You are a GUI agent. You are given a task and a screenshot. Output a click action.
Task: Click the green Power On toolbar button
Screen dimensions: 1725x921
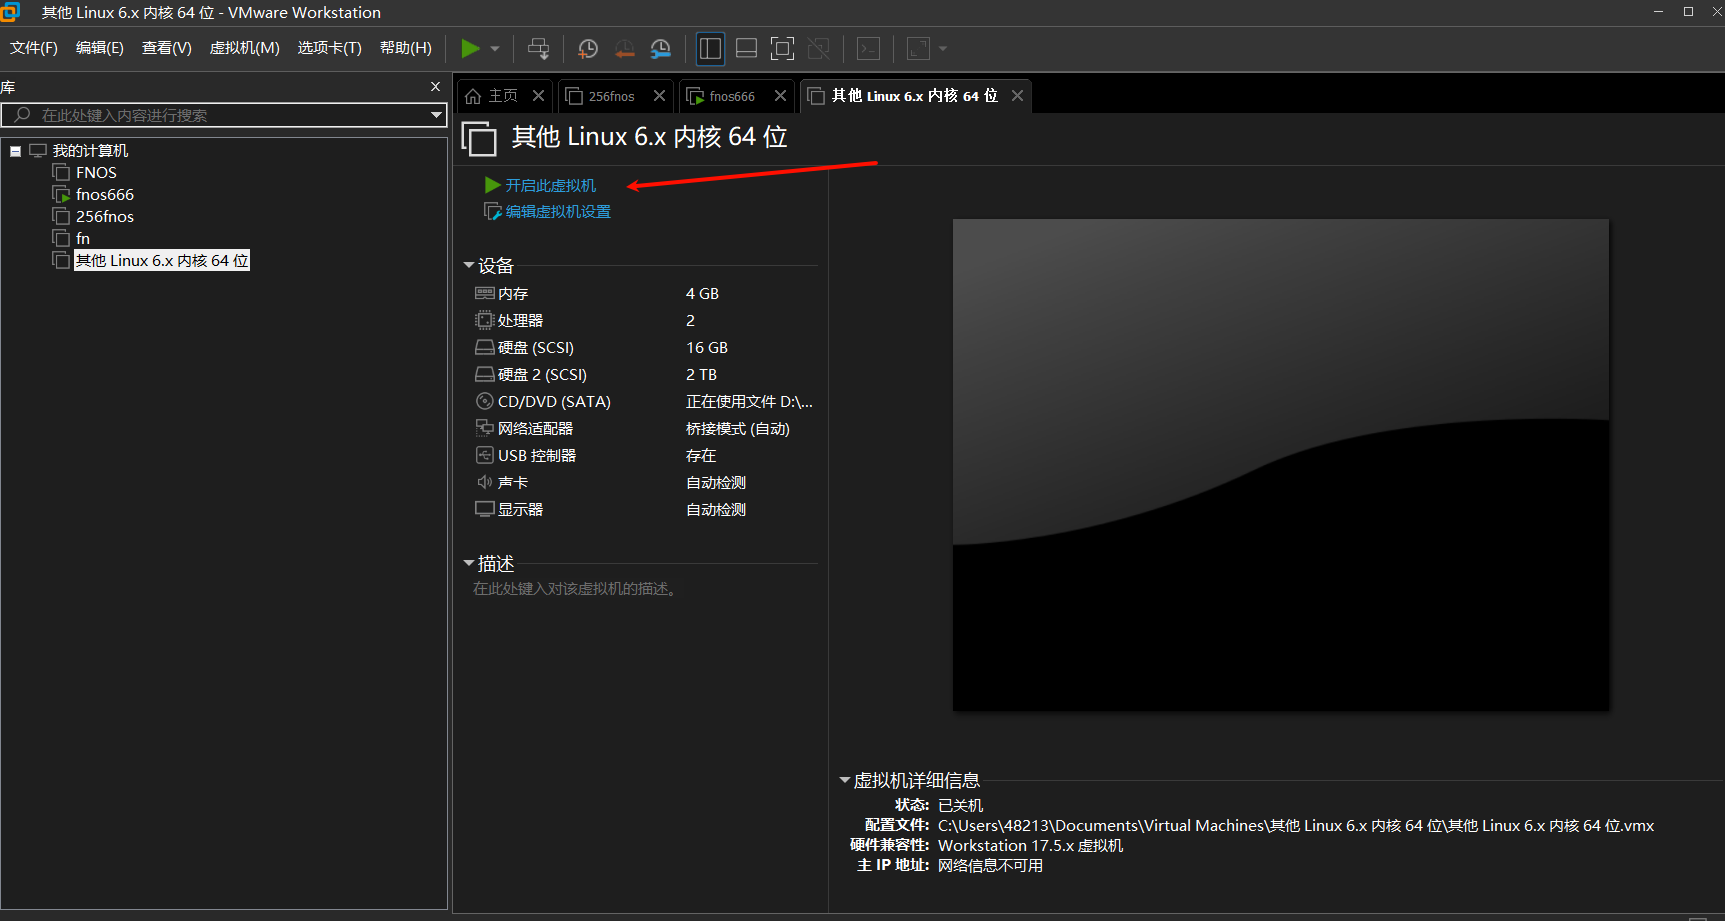tap(470, 48)
